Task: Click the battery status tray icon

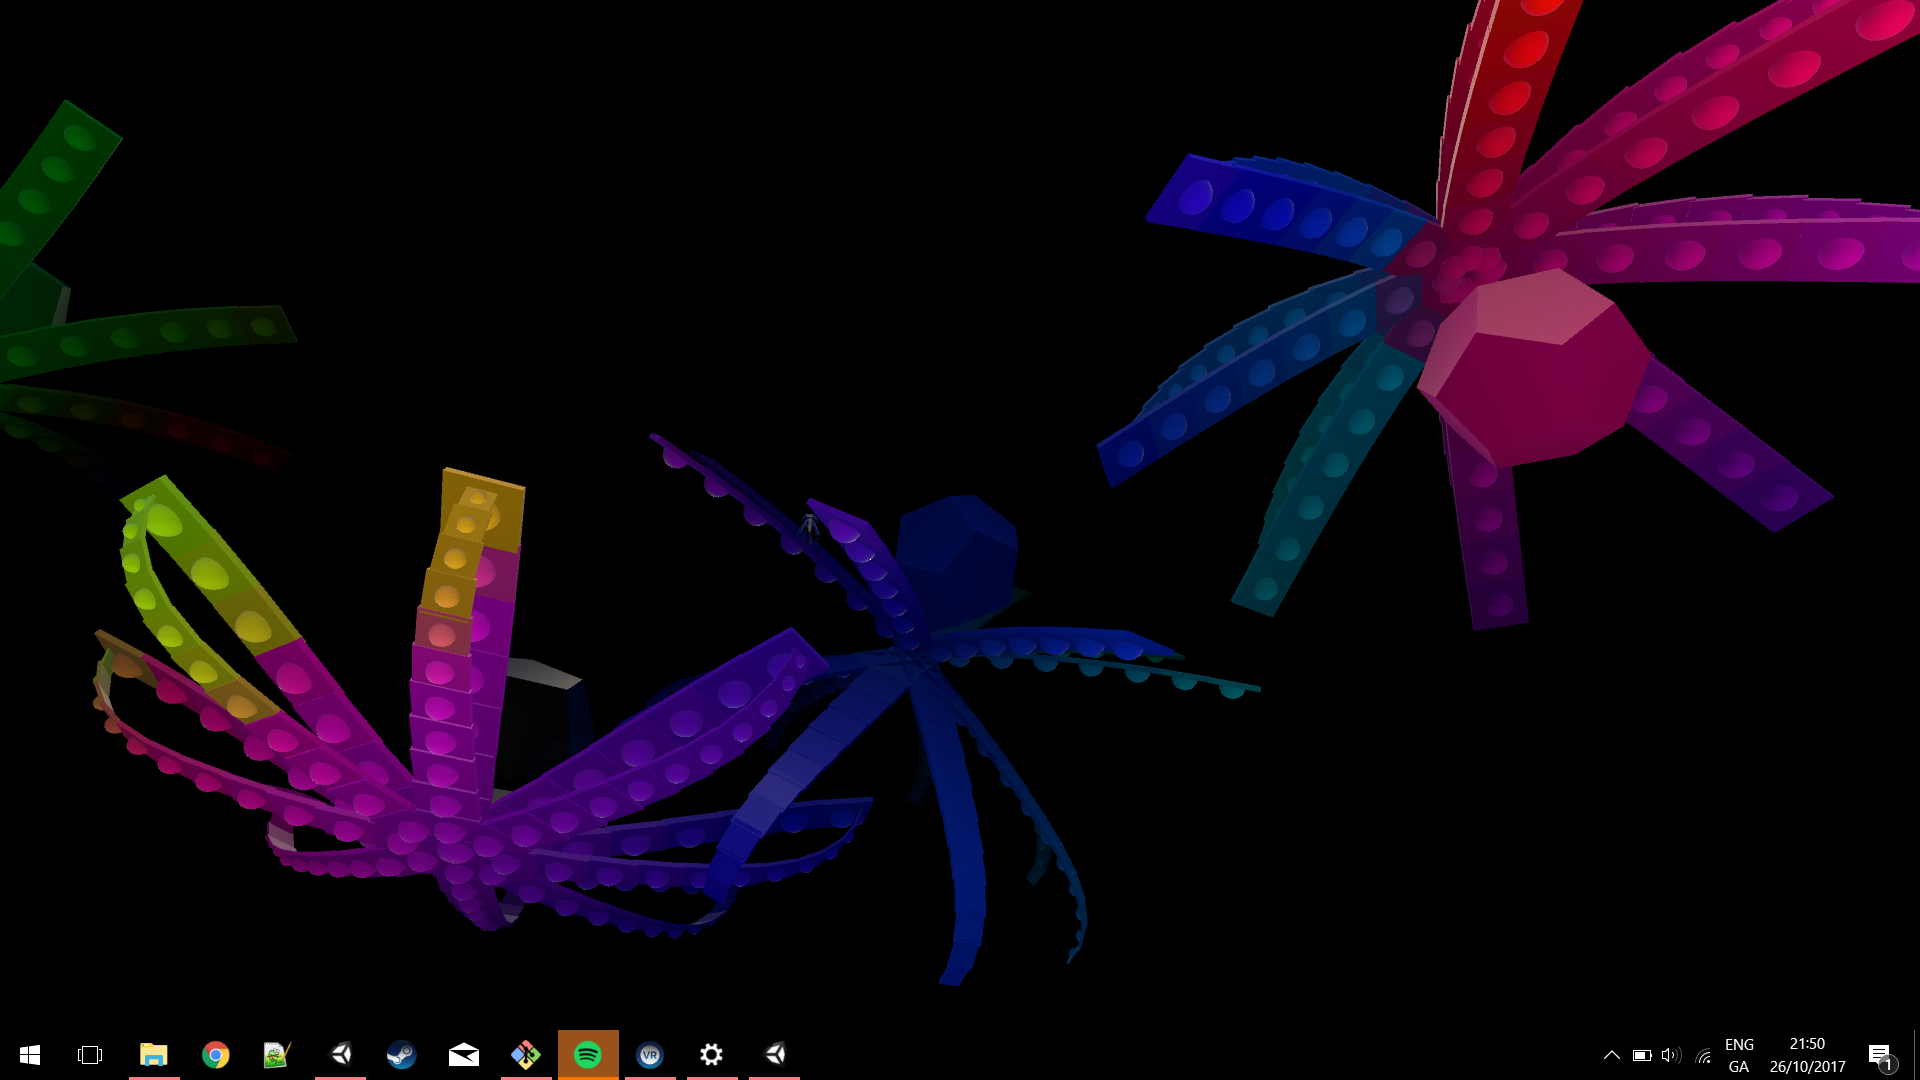Action: (x=1641, y=1055)
